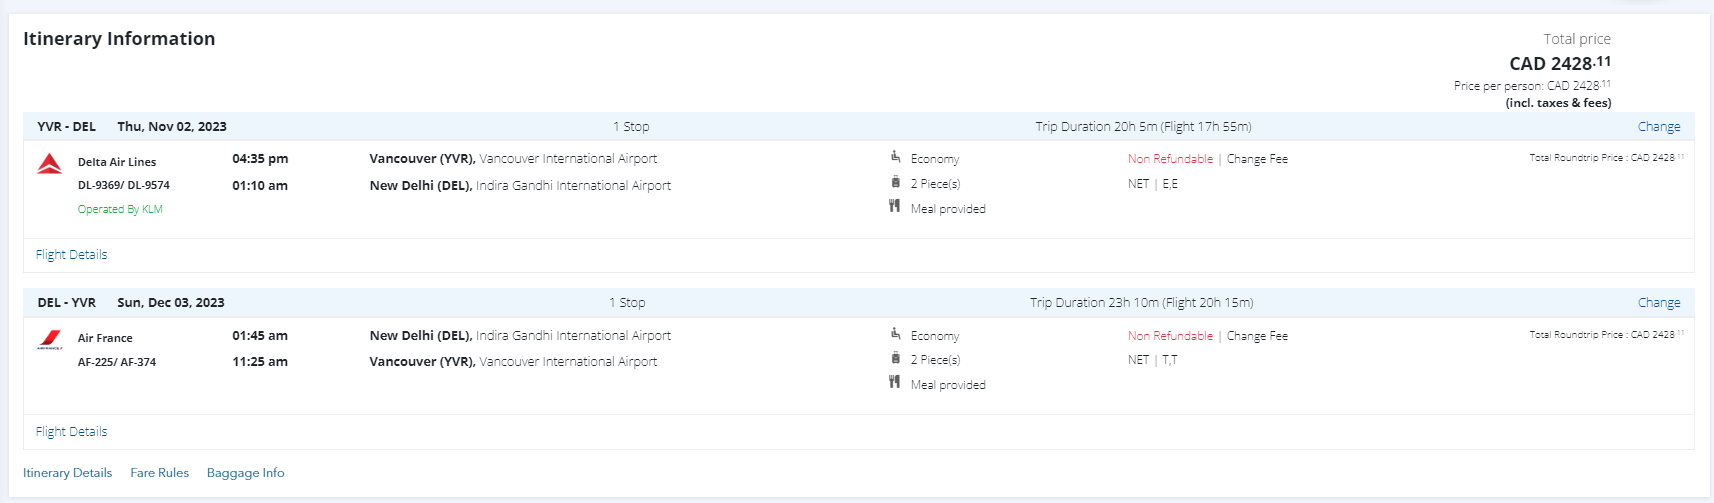The image size is (1714, 503).
Task: Click the meal icon on the outbound flight
Action: coord(894,206)
